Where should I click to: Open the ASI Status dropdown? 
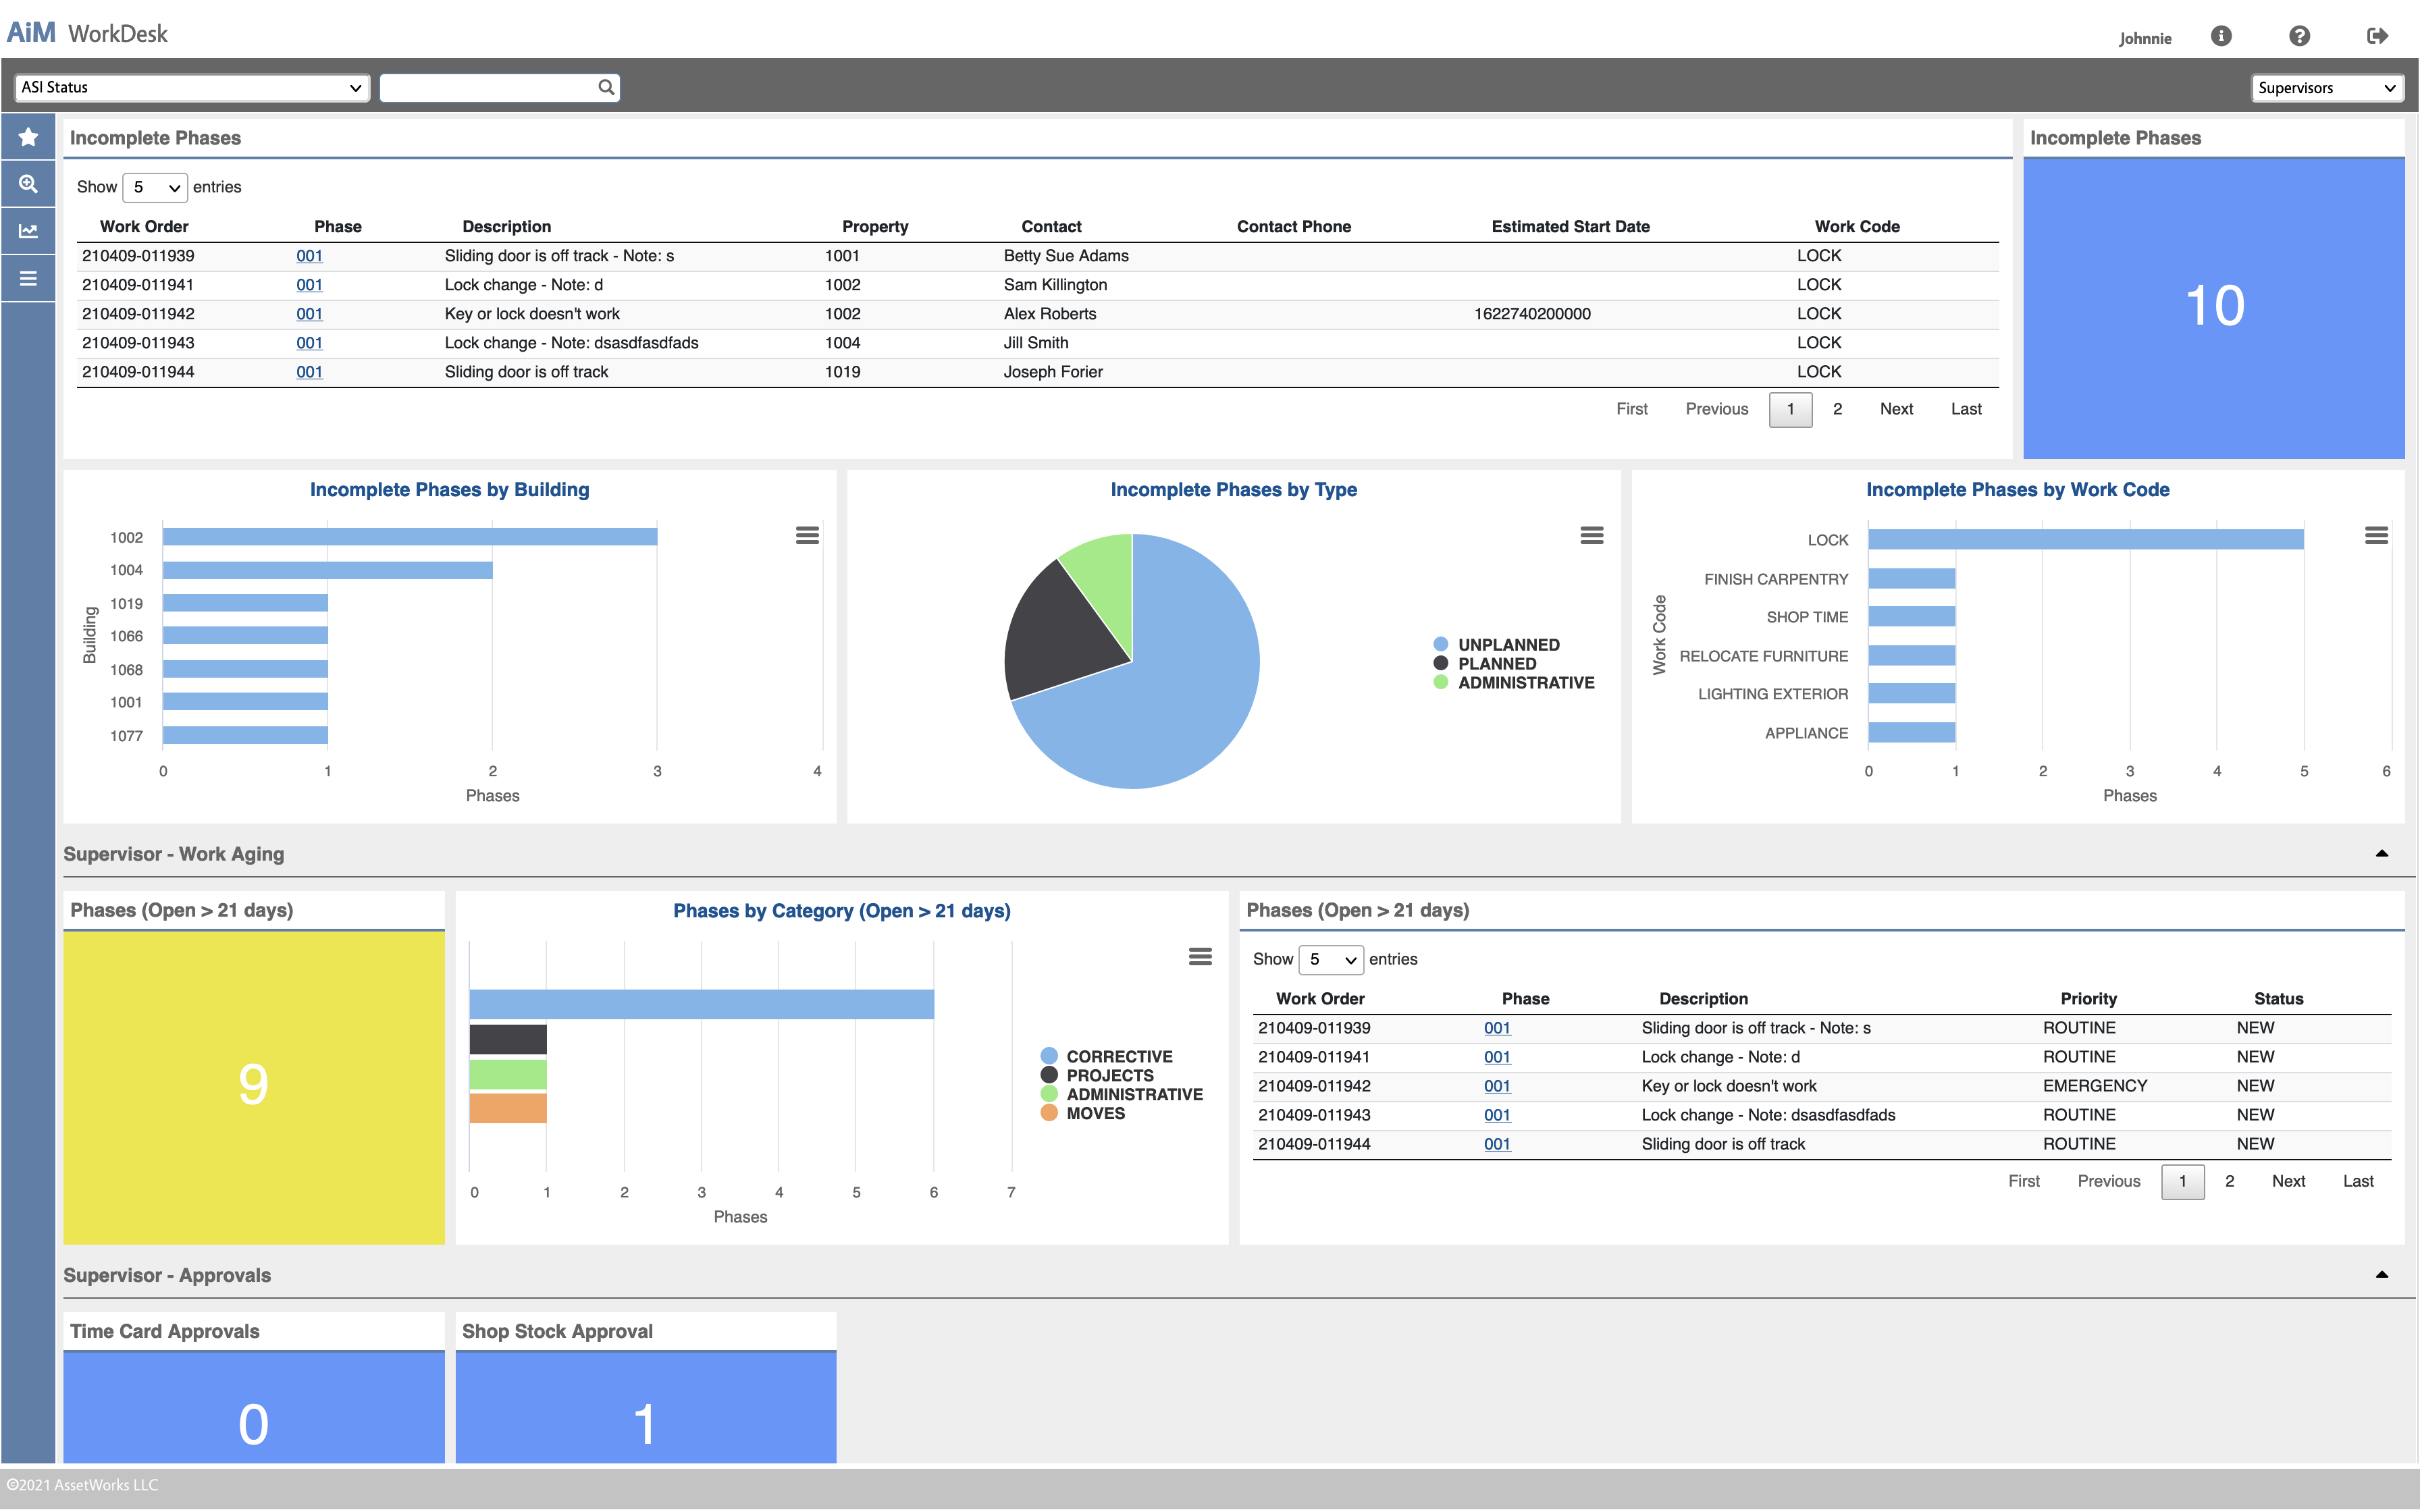[x=192, y=87]
